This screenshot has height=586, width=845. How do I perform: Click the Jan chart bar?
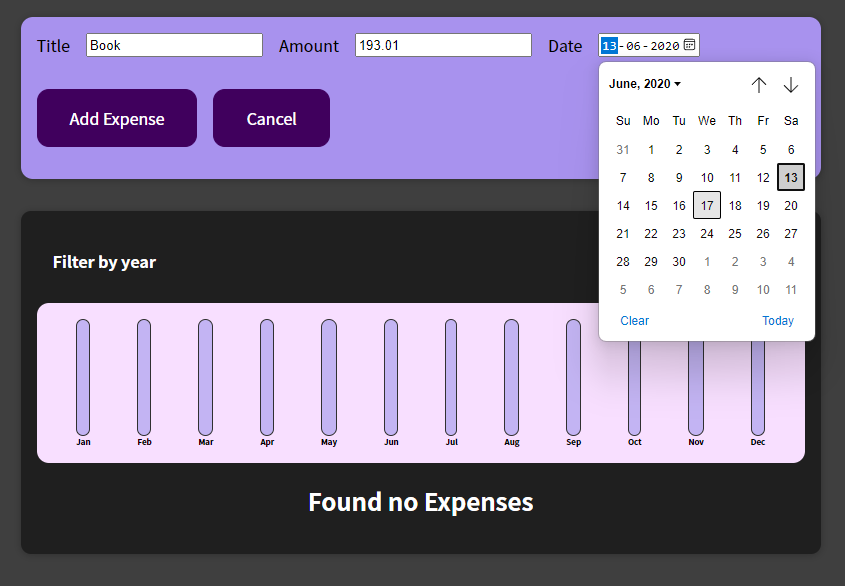point(83,377)
